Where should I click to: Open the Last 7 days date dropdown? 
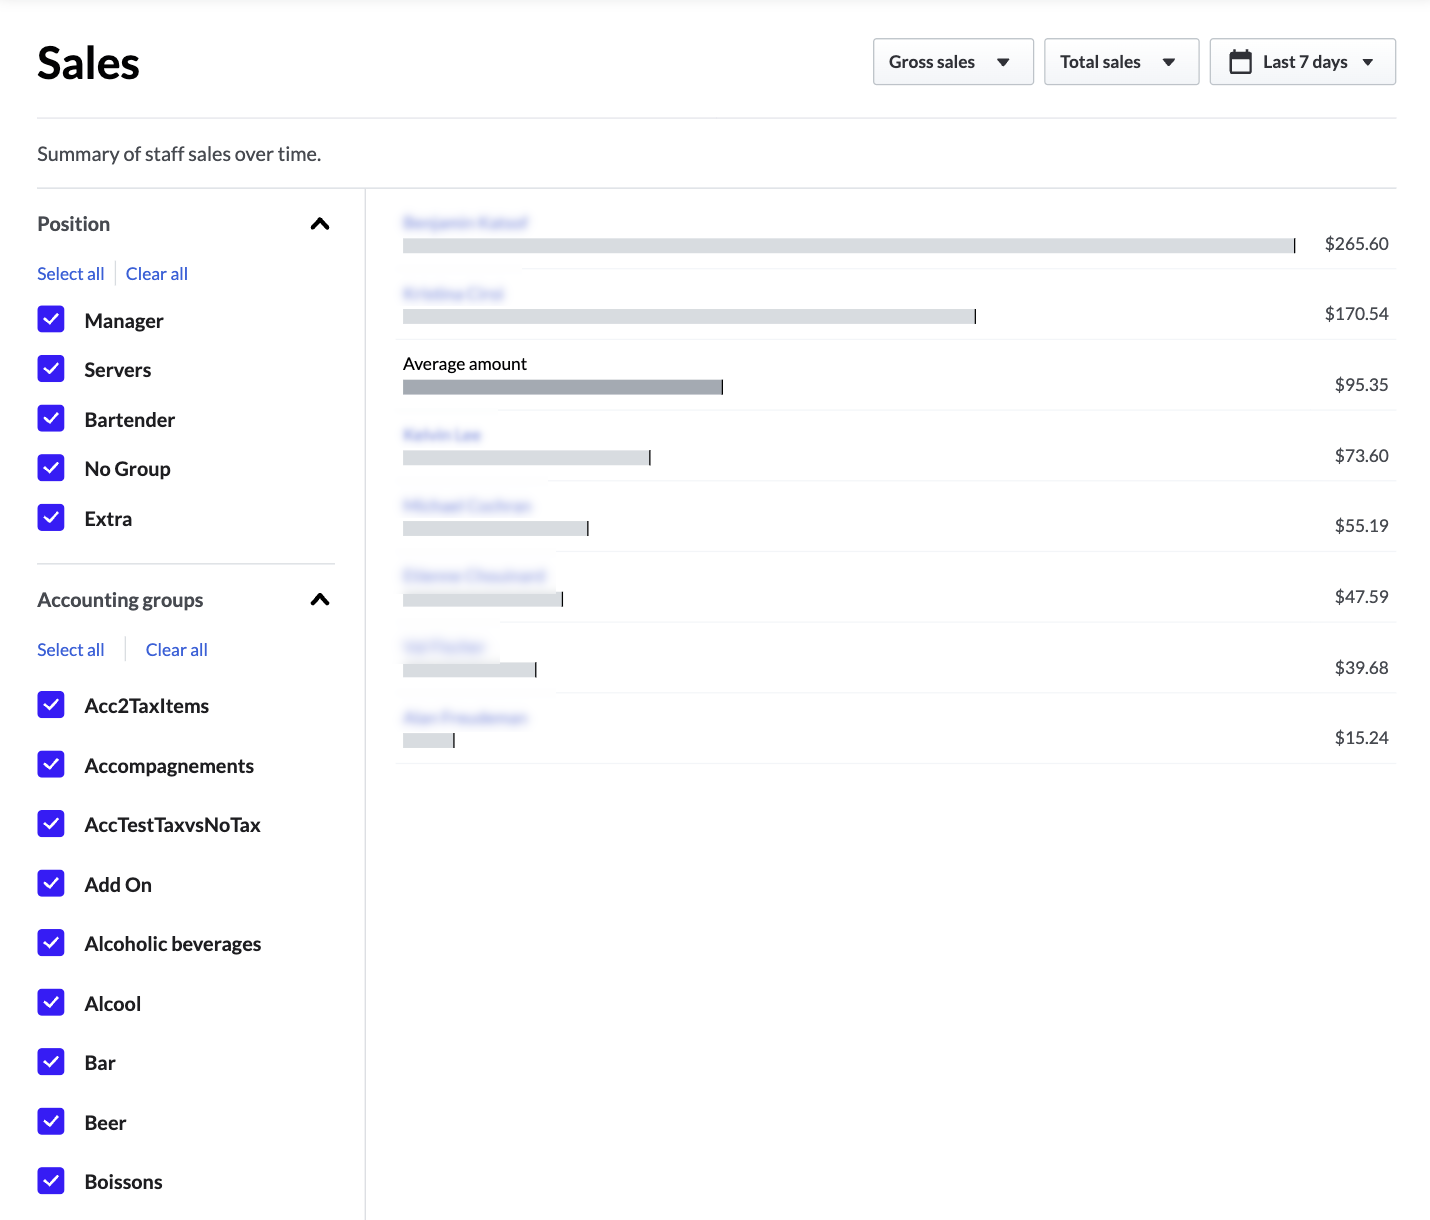[1302, 62]
